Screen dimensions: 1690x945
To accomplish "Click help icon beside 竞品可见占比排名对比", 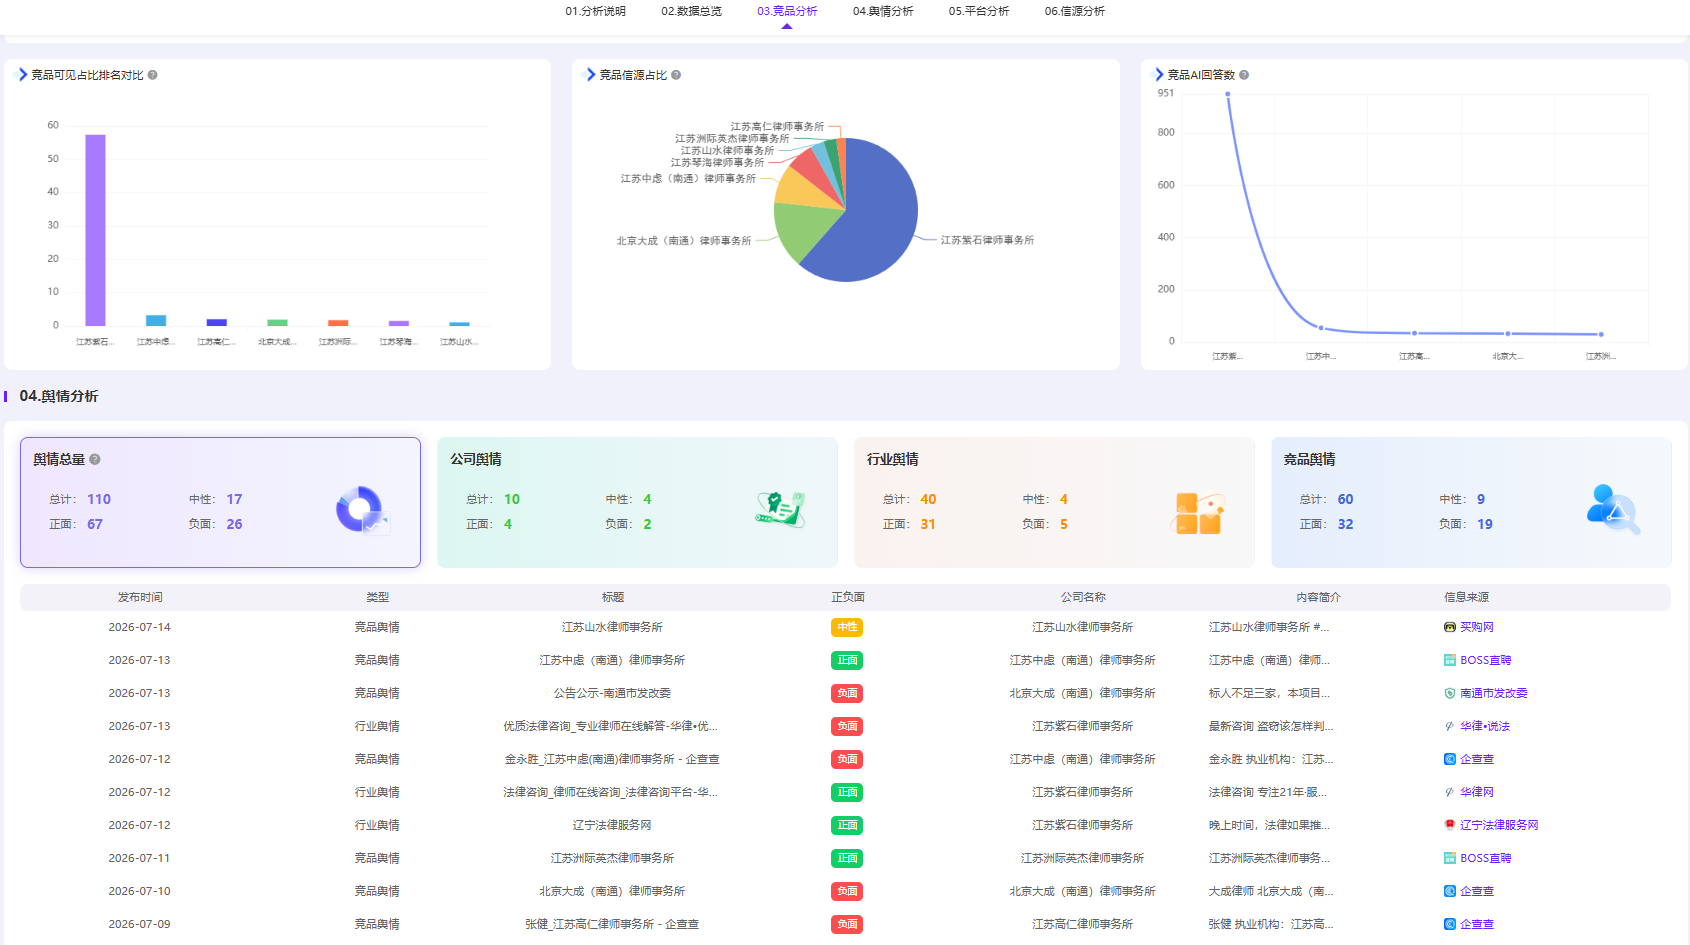I will point(152,75).
